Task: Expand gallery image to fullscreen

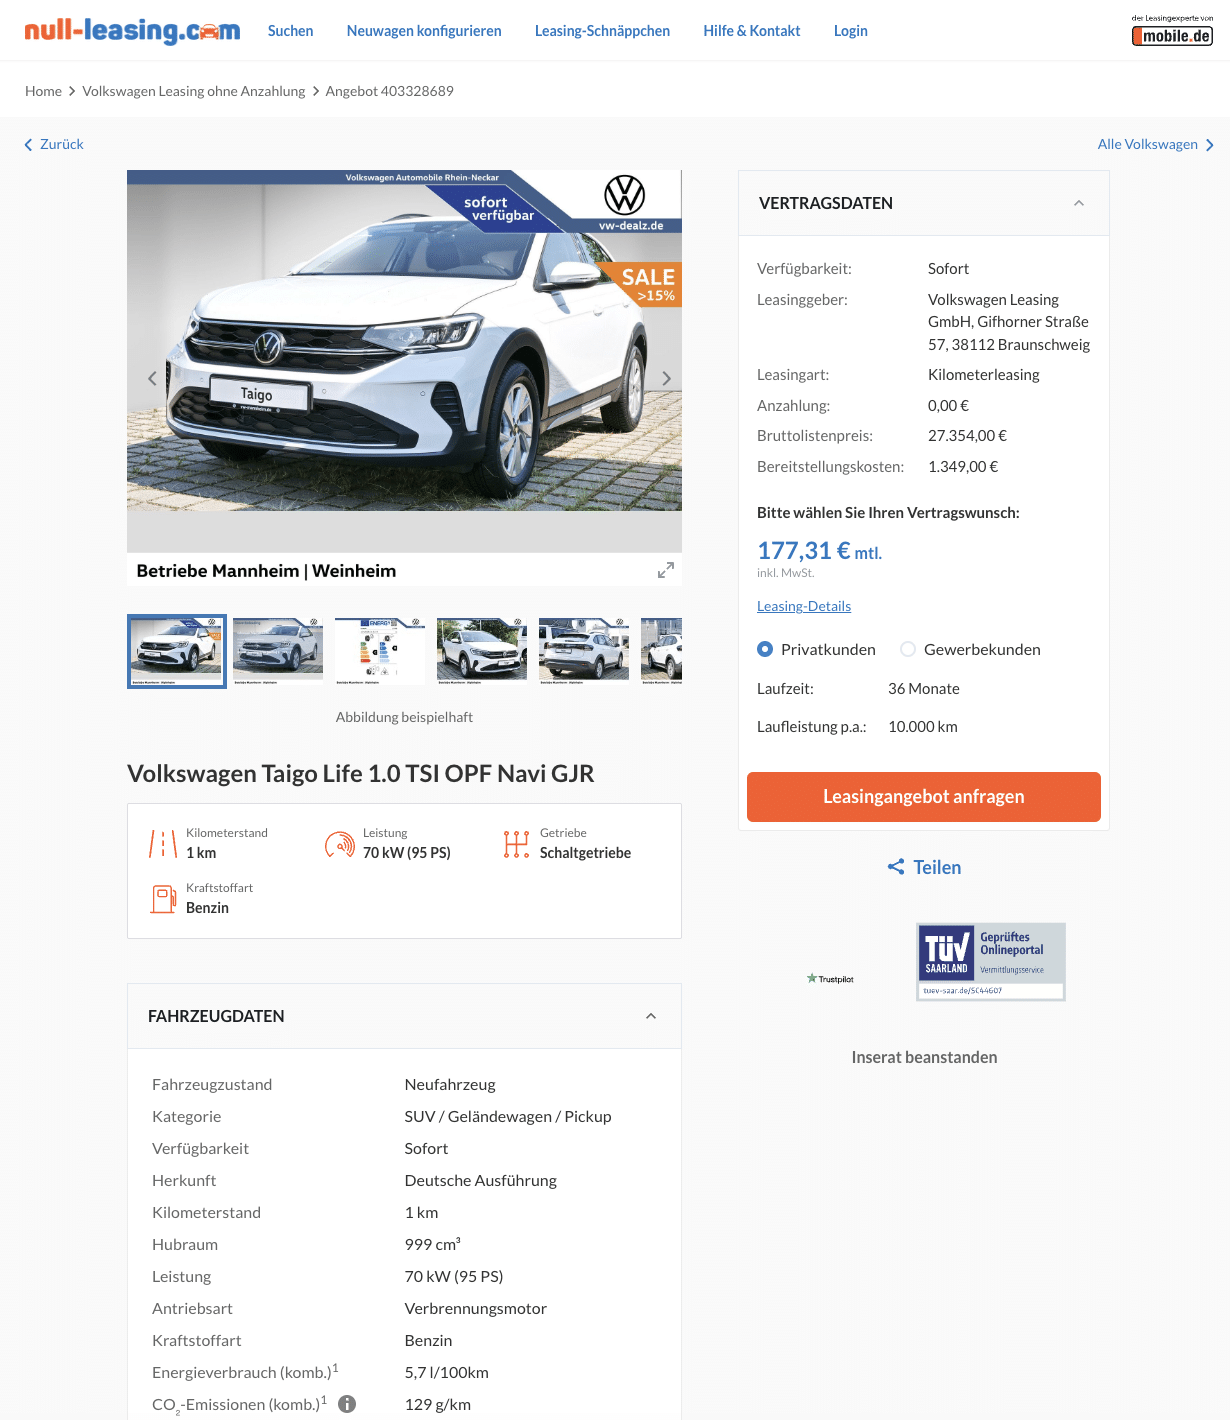Action: click(x=666, y=570)
